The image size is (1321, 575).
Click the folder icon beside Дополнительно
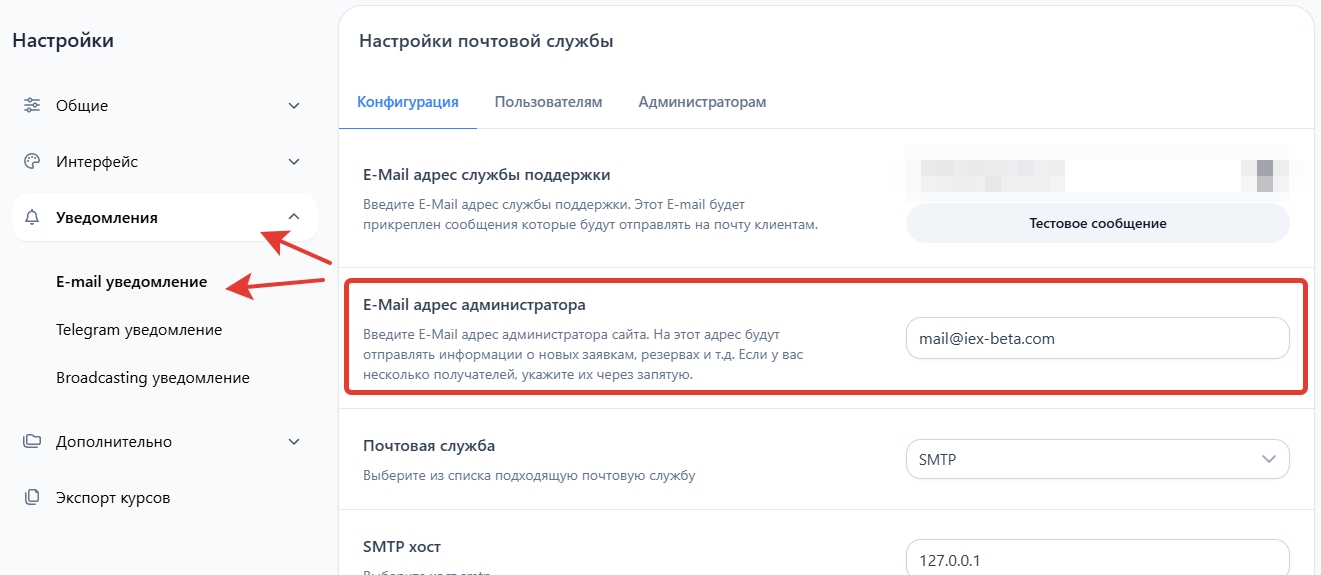(x=32, y=441)
